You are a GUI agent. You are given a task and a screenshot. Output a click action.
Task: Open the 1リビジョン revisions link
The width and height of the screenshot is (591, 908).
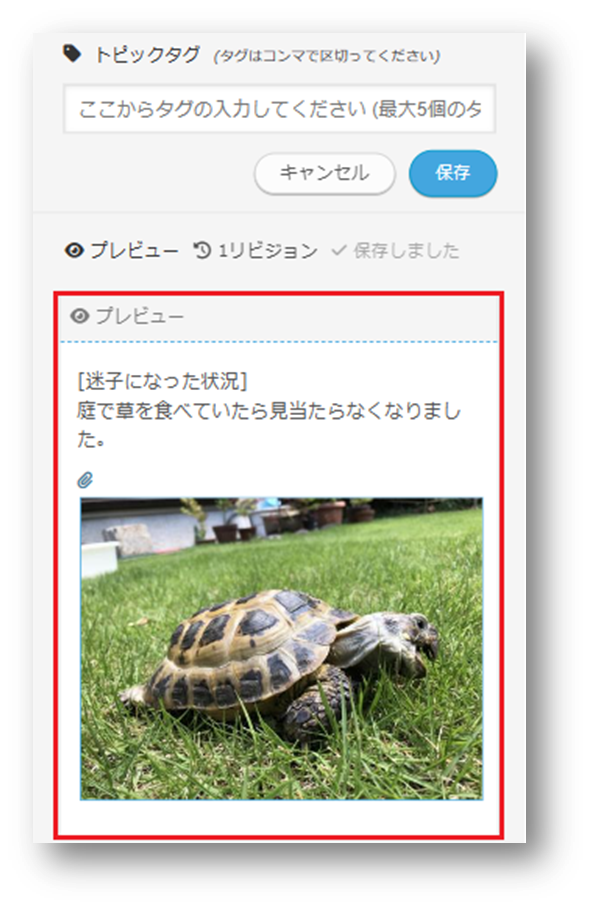click(267, 251)
